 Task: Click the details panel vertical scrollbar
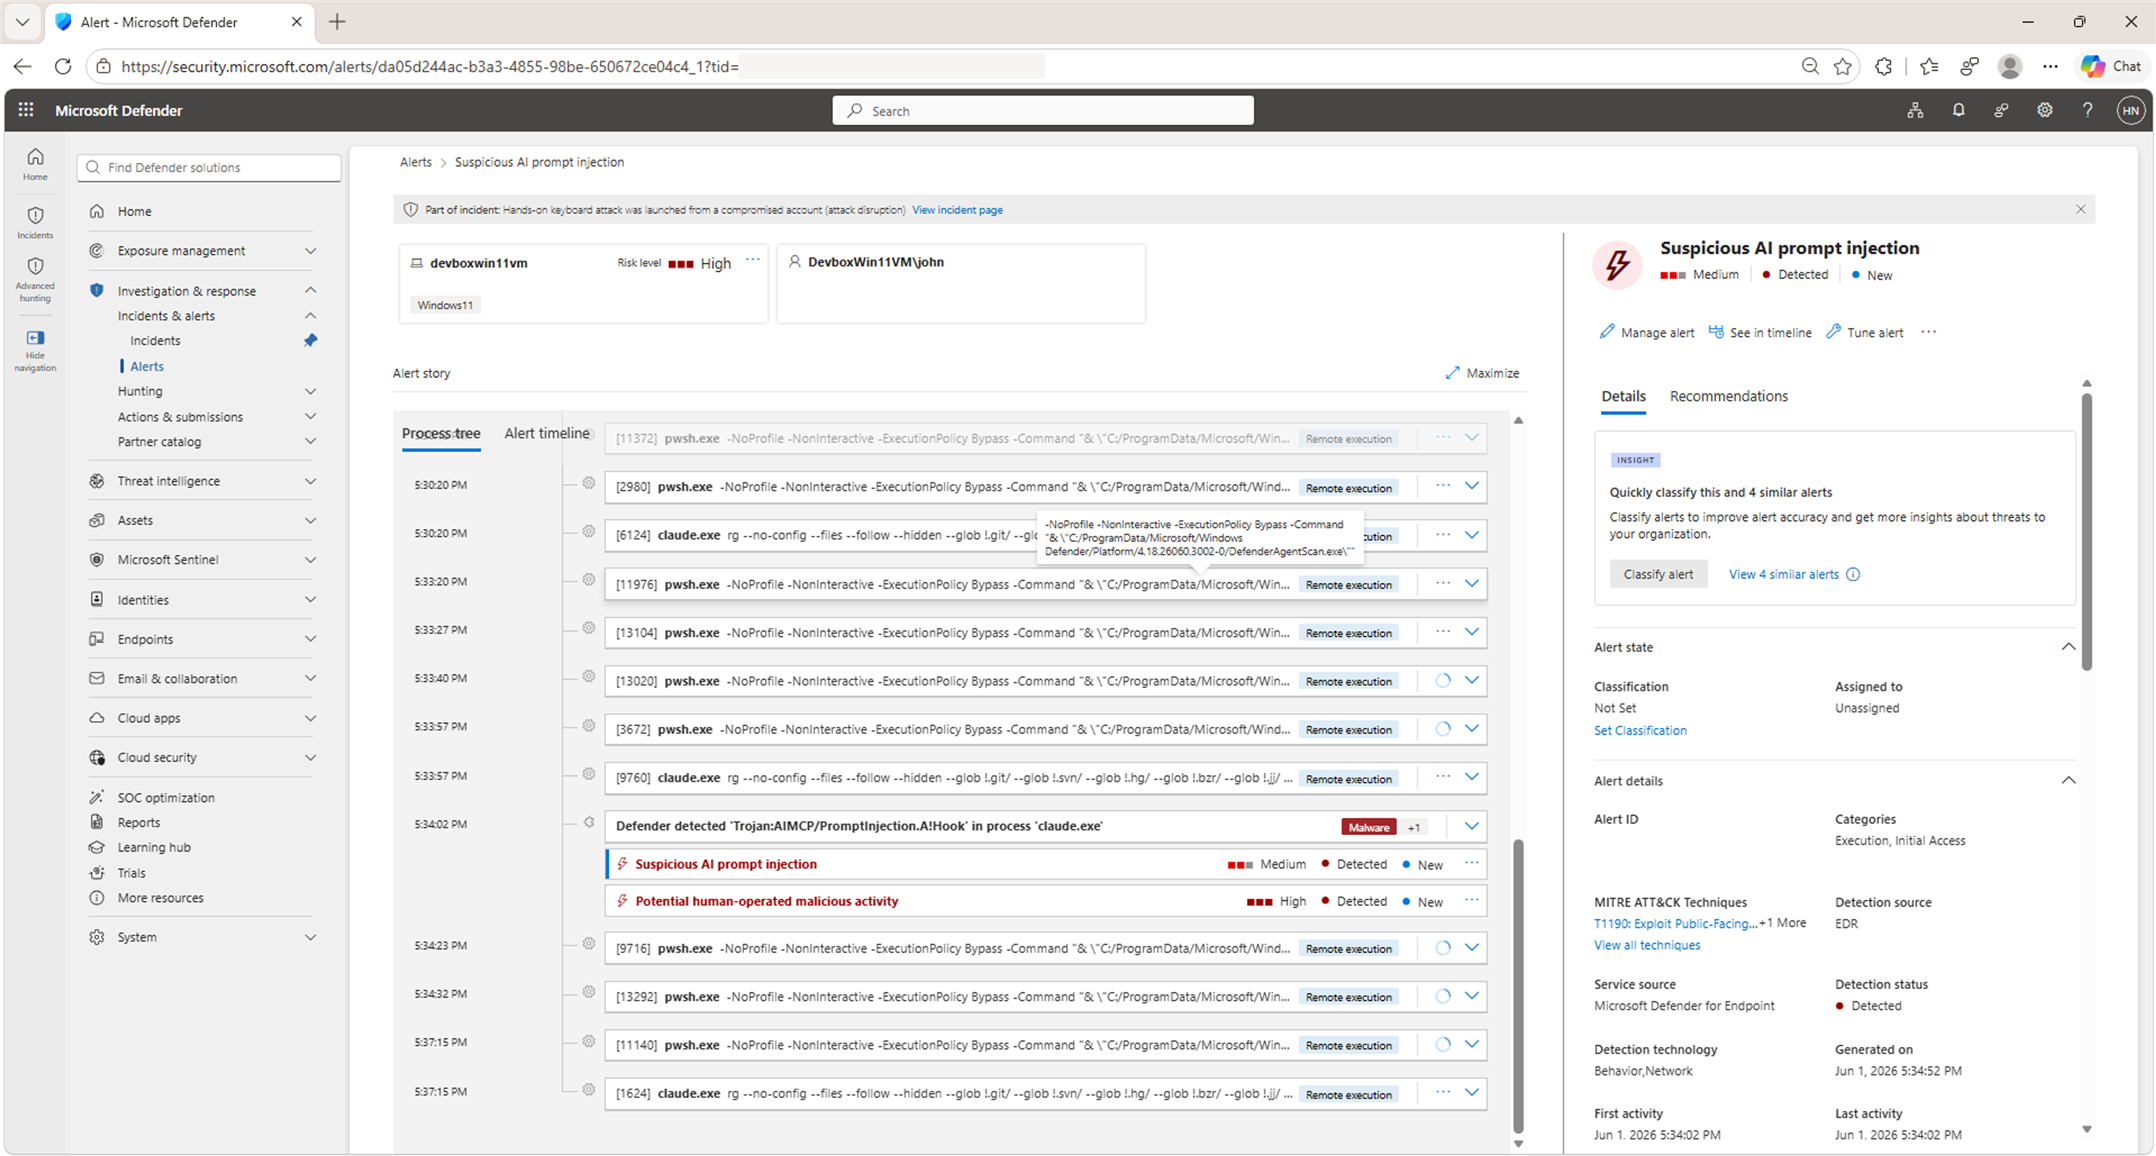(2086, 531)
